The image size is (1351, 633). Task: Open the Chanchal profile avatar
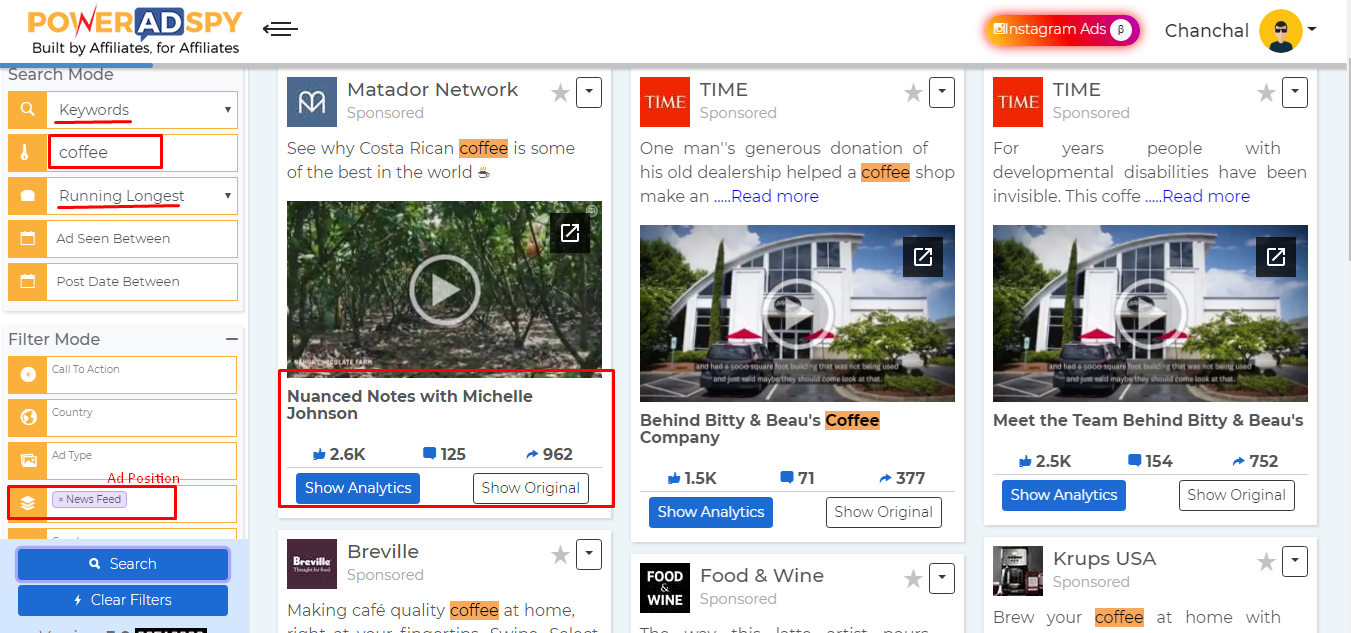1280,31
